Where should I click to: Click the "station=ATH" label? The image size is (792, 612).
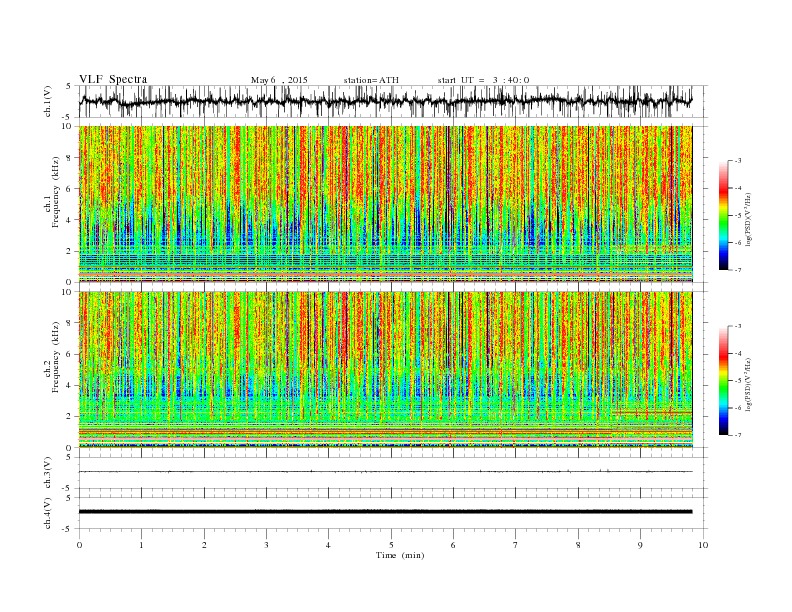[371, 80]
